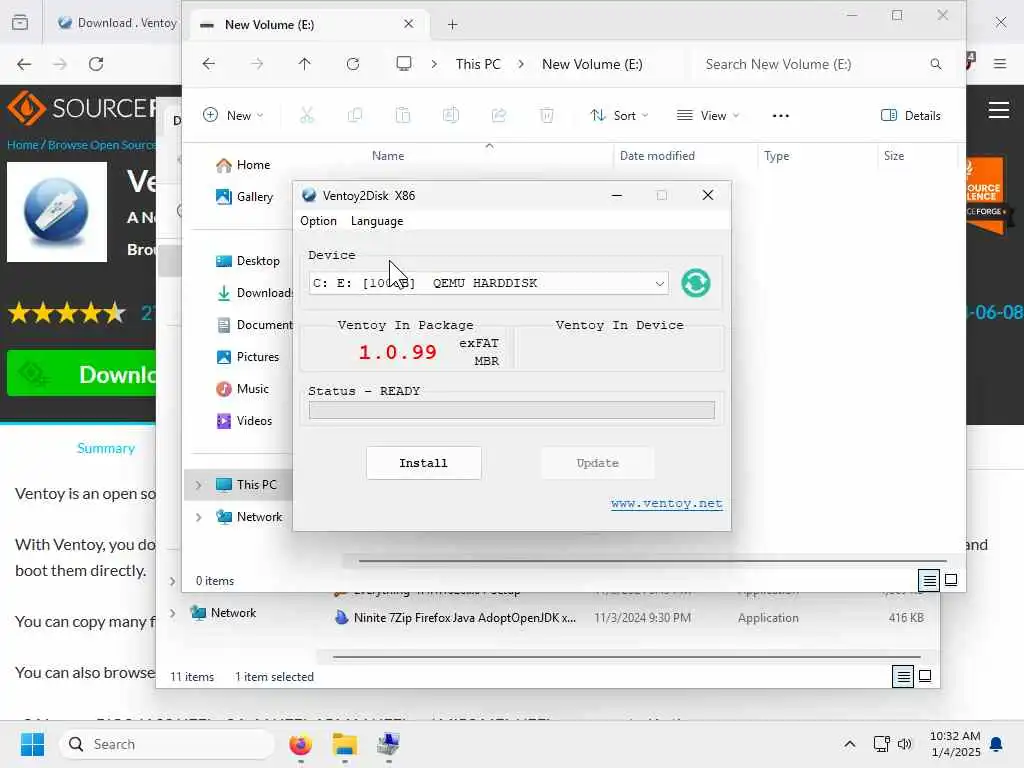This screenshot has height=768, width=1024.
Task: Select the Ninite 7Zip Firefox Java file row
Action: tap(627, 618)
